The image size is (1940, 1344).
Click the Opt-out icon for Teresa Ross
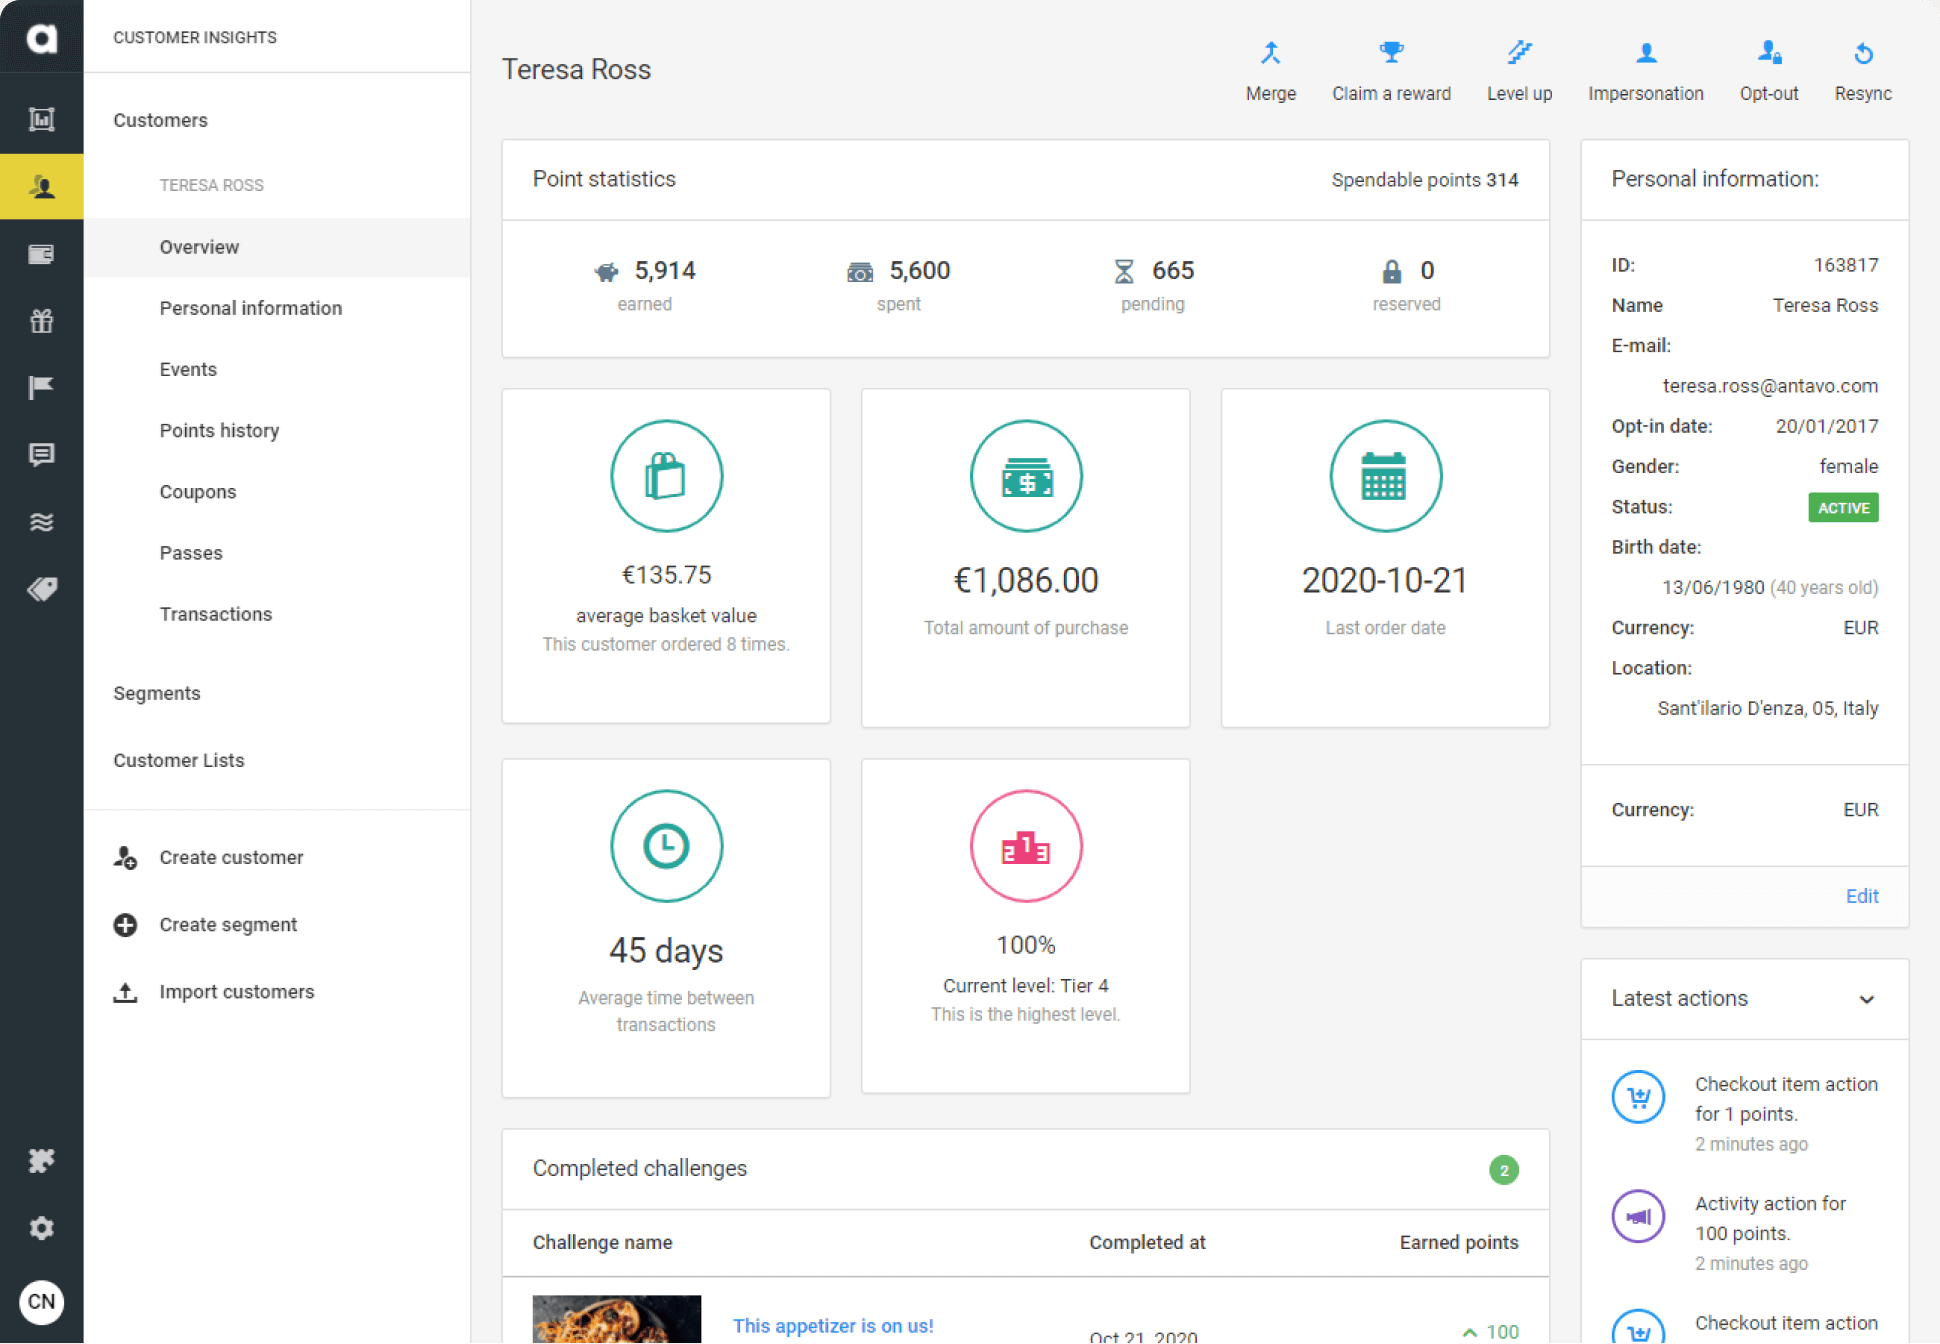click(x=1768, y=68)
